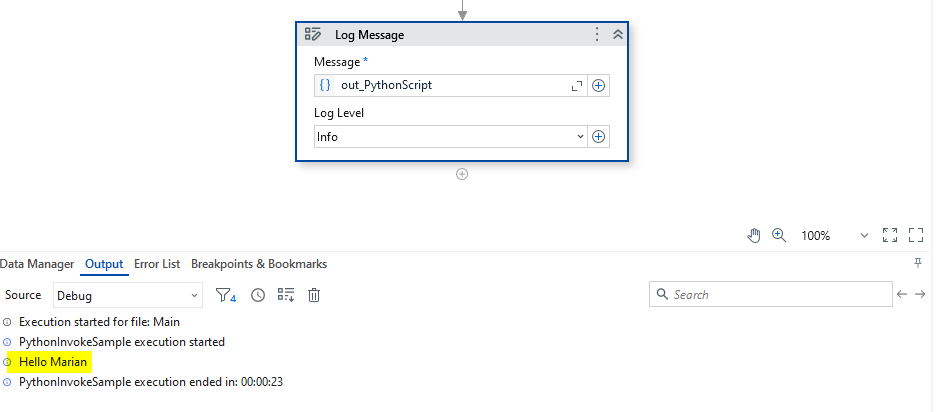Open Log Message options menu

[597, 34]
